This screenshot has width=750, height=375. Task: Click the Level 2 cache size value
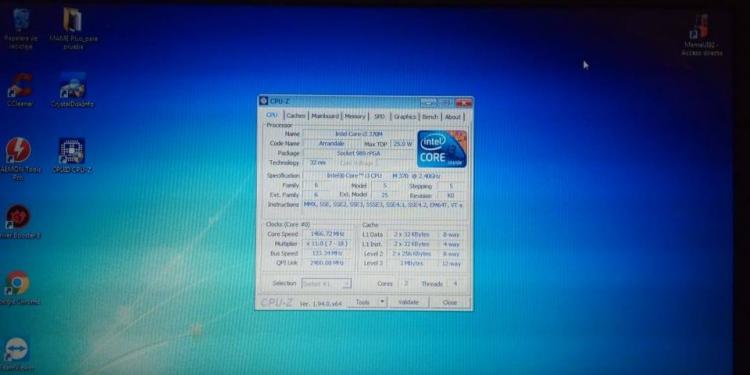pos(411,254)
